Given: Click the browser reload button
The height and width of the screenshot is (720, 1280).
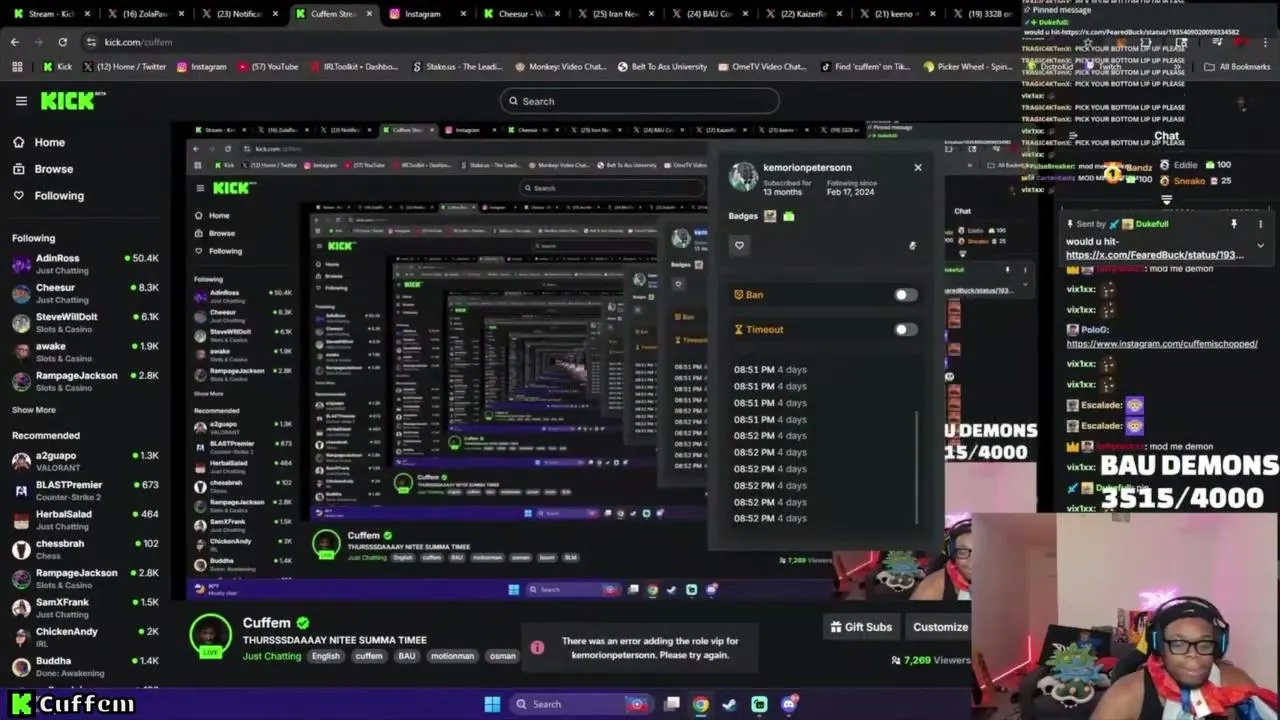Looking at the screenshot, I should pos(62,42).
